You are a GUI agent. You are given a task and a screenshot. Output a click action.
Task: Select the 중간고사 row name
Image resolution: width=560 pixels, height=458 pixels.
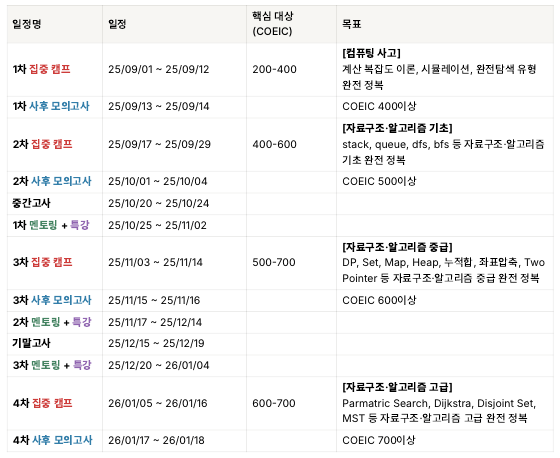(x=31, y=203)
